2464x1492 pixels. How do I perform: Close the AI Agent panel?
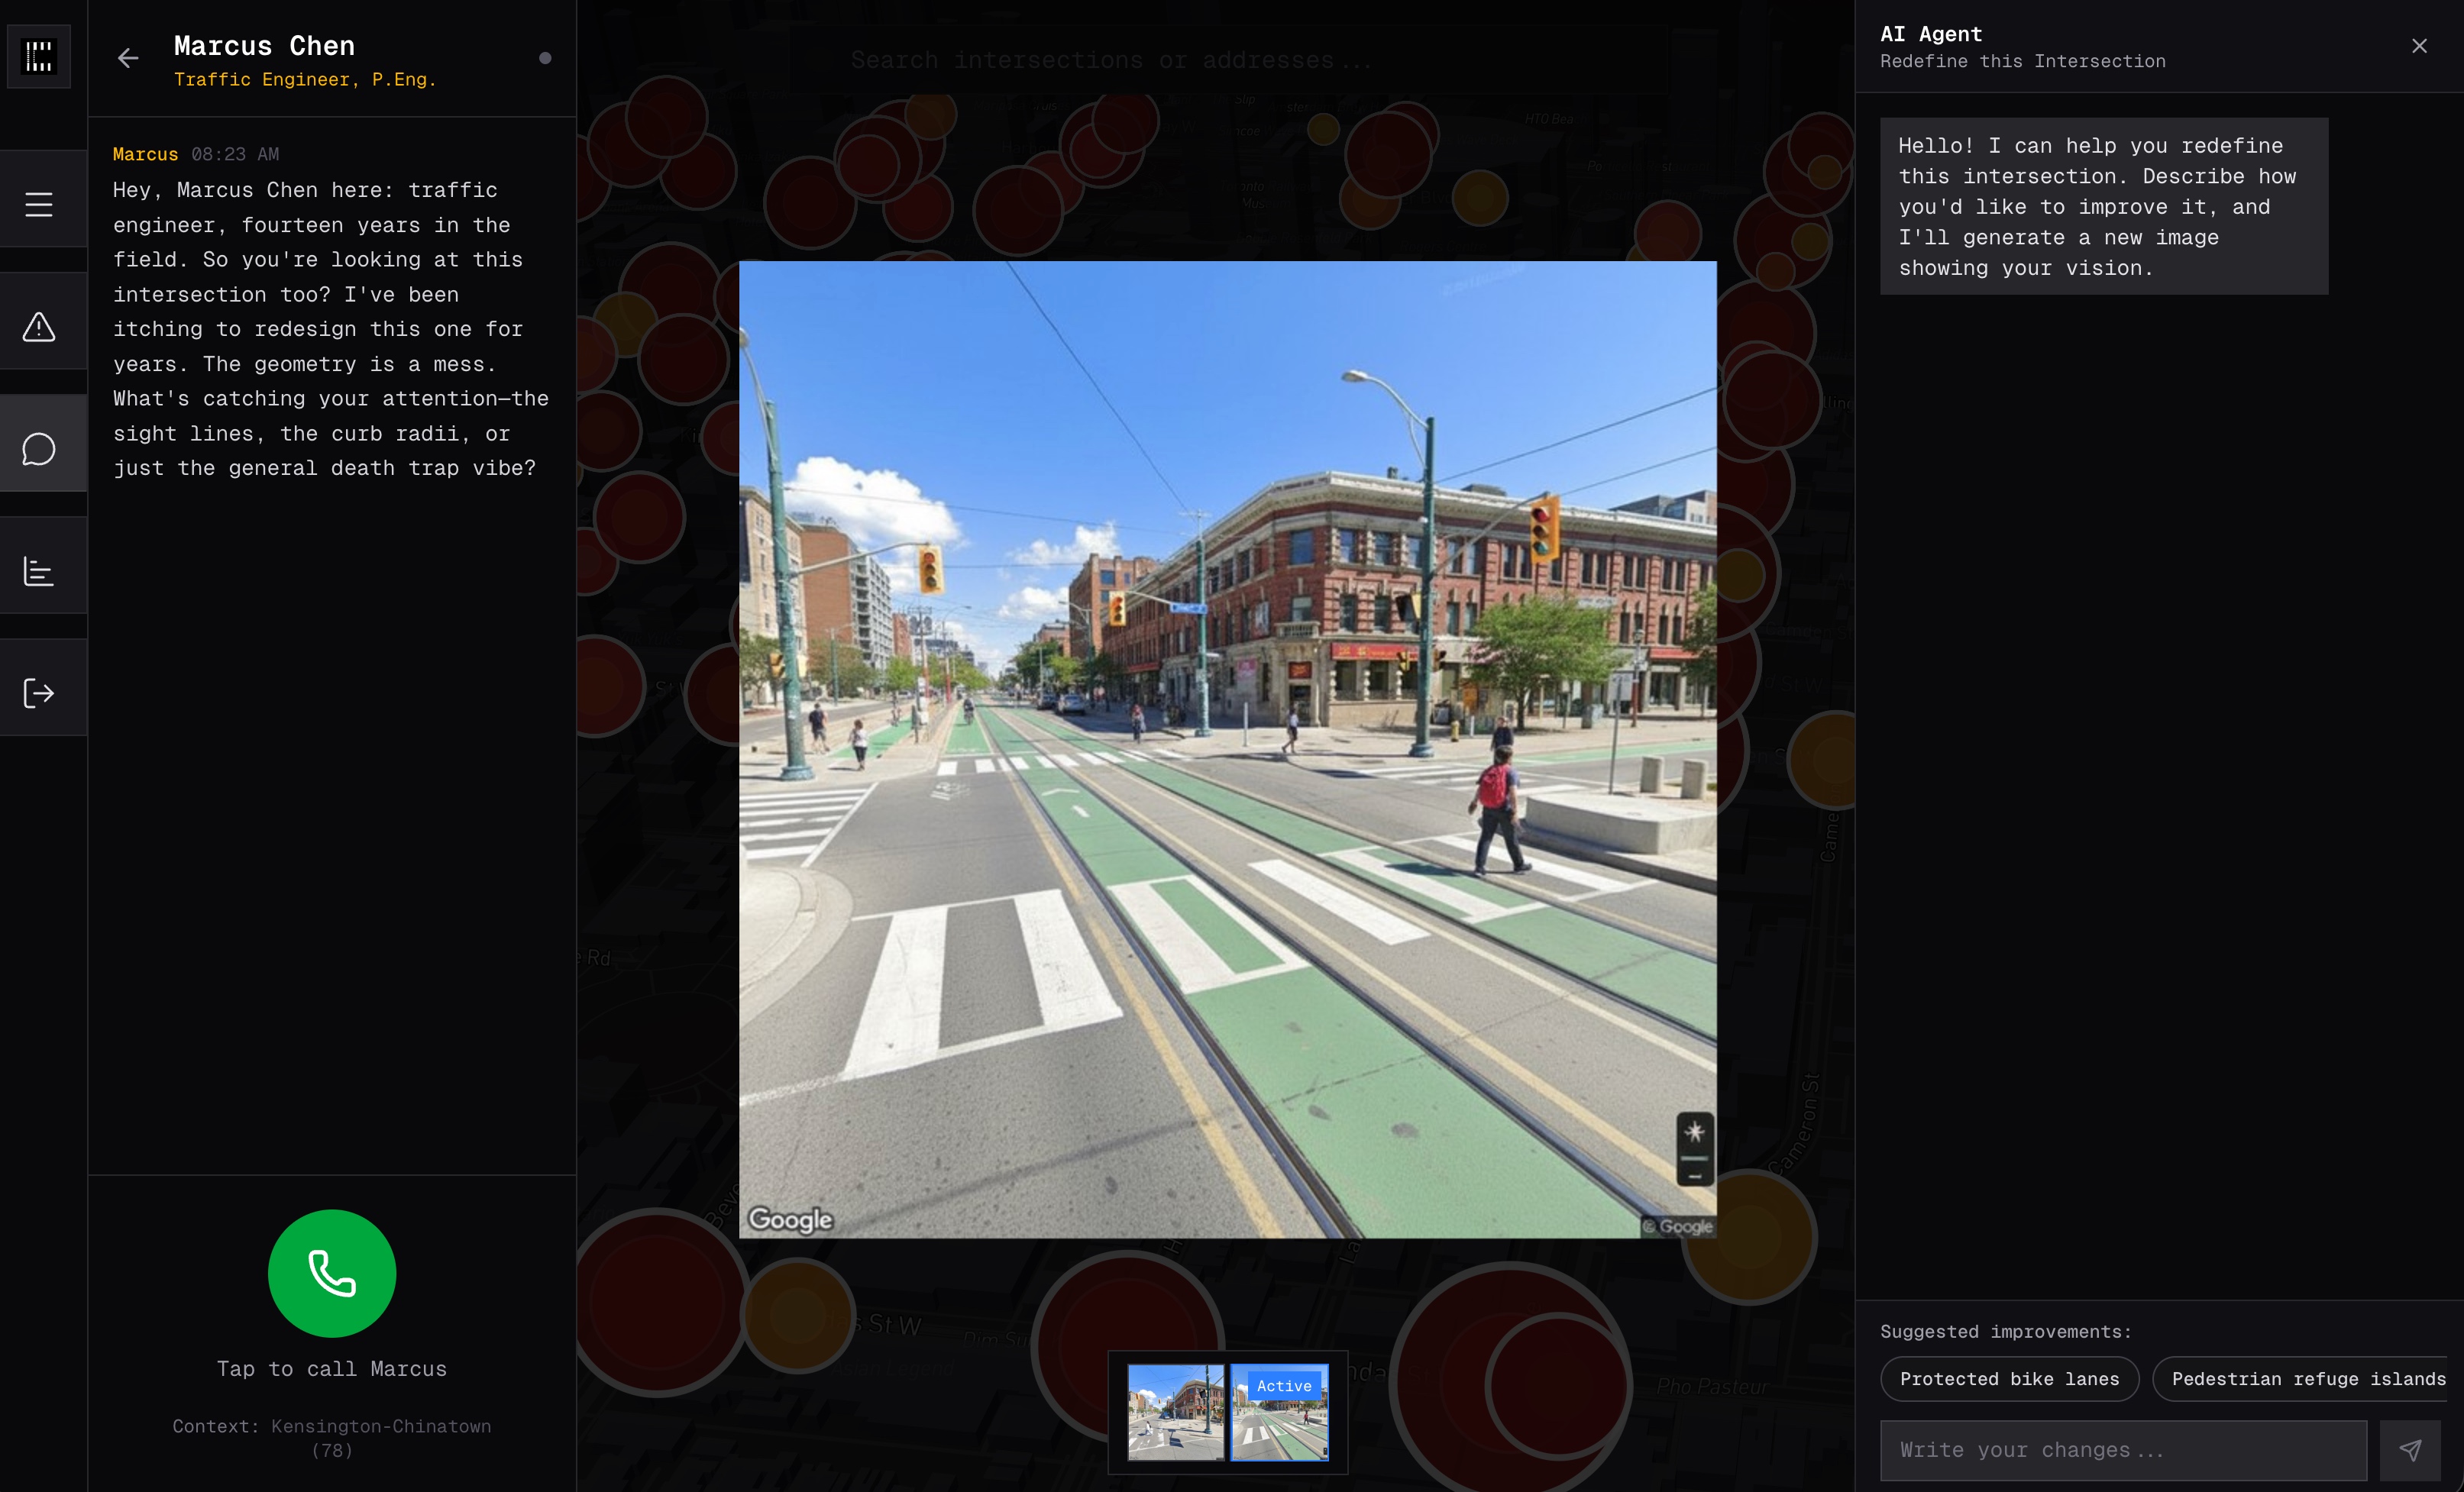[x=2419, y=46]
